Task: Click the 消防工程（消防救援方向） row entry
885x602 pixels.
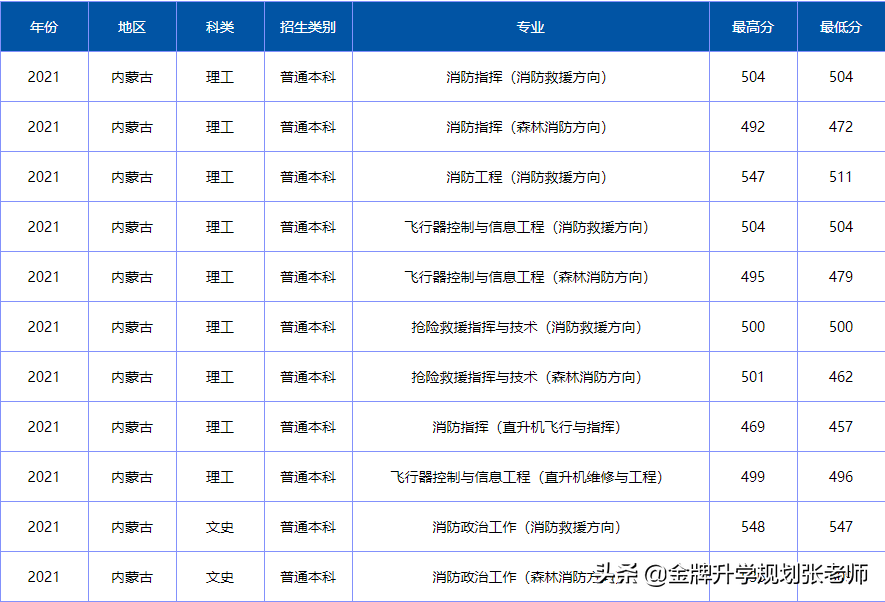Action: coord(529,177)
